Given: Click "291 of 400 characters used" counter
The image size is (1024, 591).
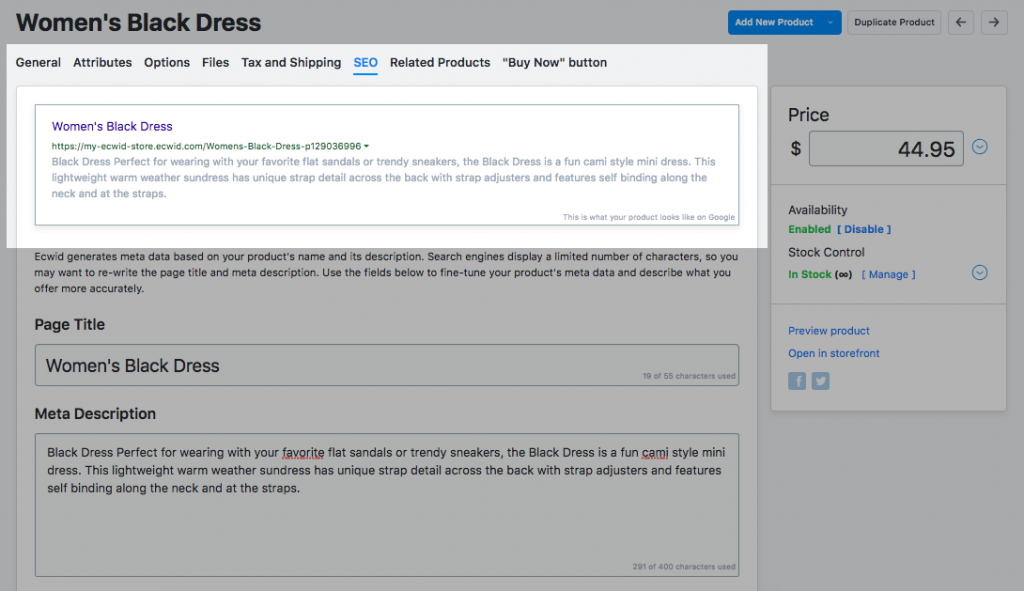Looking at the screenshot, I should coord(684,567).
